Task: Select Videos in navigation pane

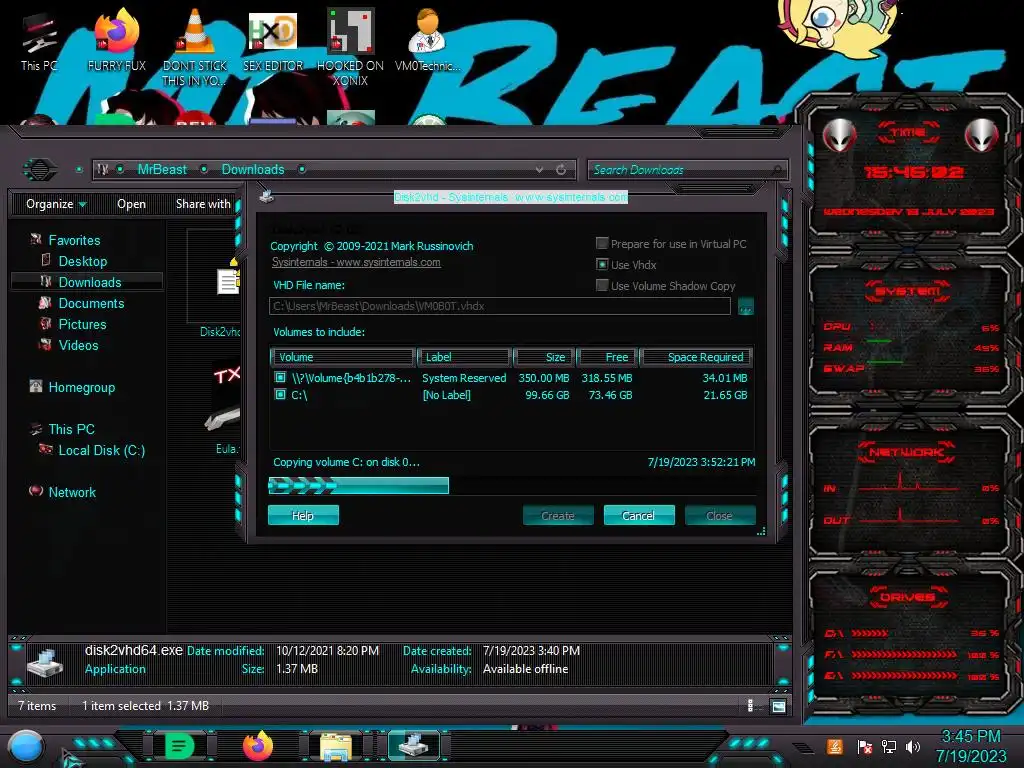Action: [x=78, y=345]
